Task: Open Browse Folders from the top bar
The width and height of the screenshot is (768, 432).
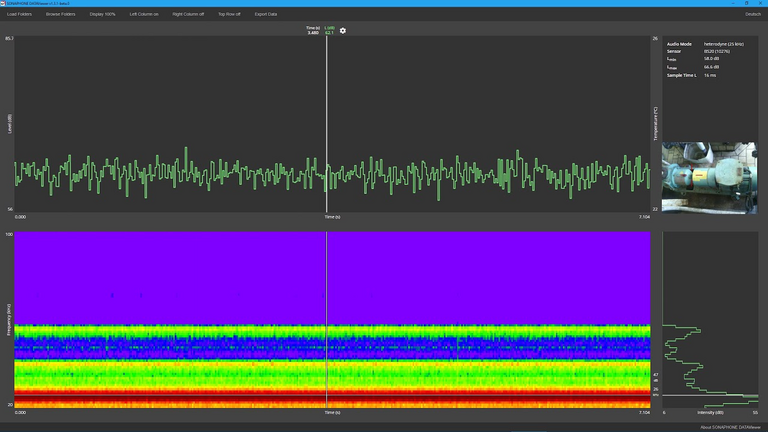Action: tap(60, 14)
